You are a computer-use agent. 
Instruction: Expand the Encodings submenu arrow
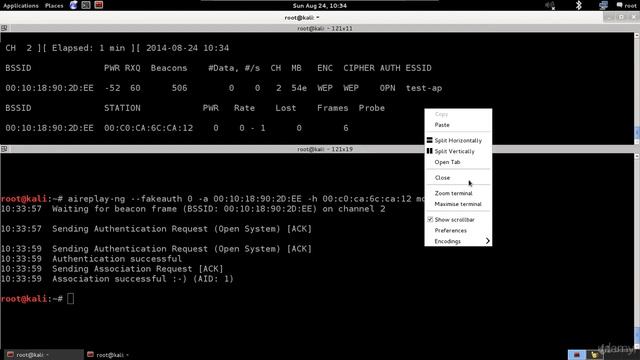point(487,241)
